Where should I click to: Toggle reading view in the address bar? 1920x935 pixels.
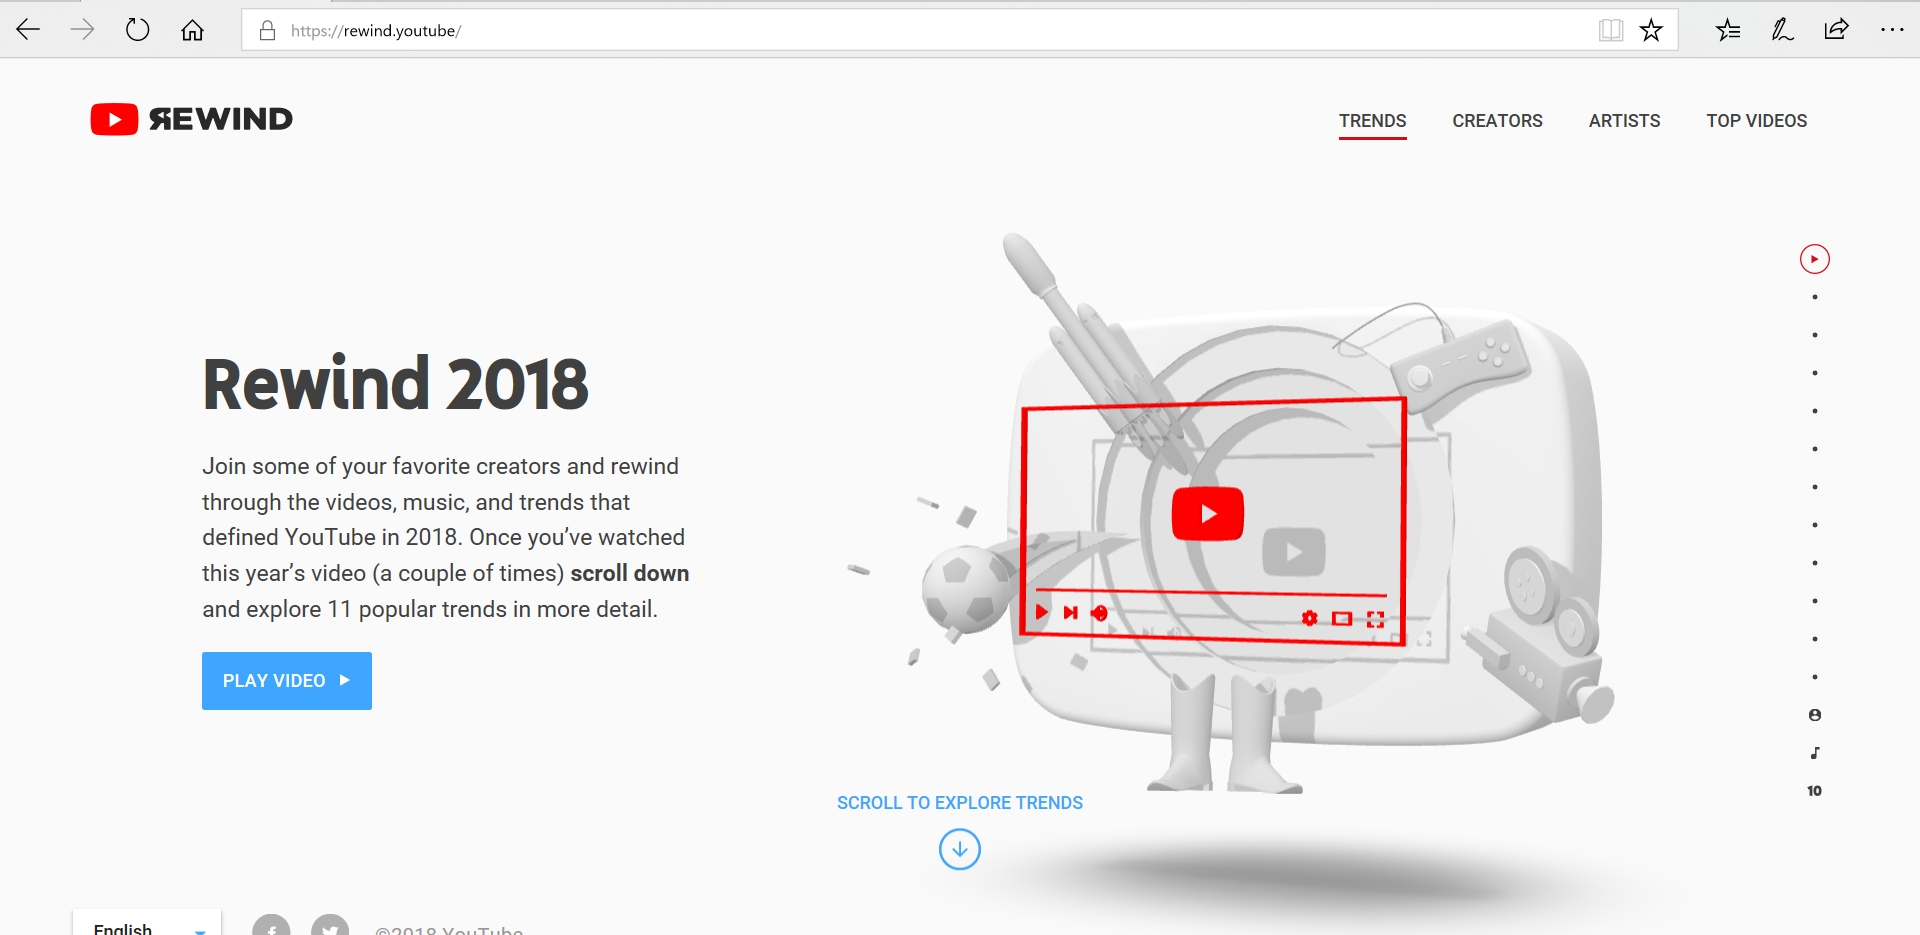(x=1610, y=29)
